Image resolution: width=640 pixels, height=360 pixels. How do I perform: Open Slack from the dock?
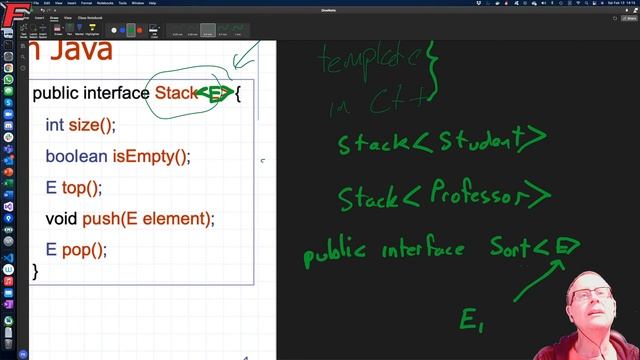tap(9, 138)
